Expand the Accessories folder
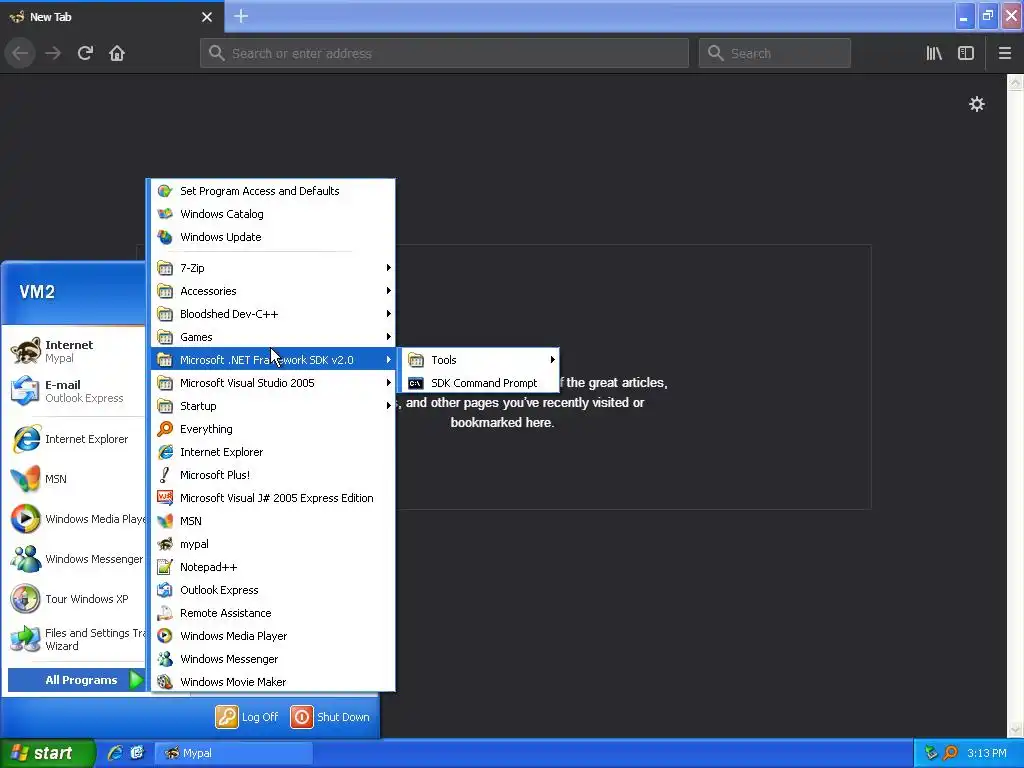Viewport: 1024px width, 768px height. pos(273,291)
